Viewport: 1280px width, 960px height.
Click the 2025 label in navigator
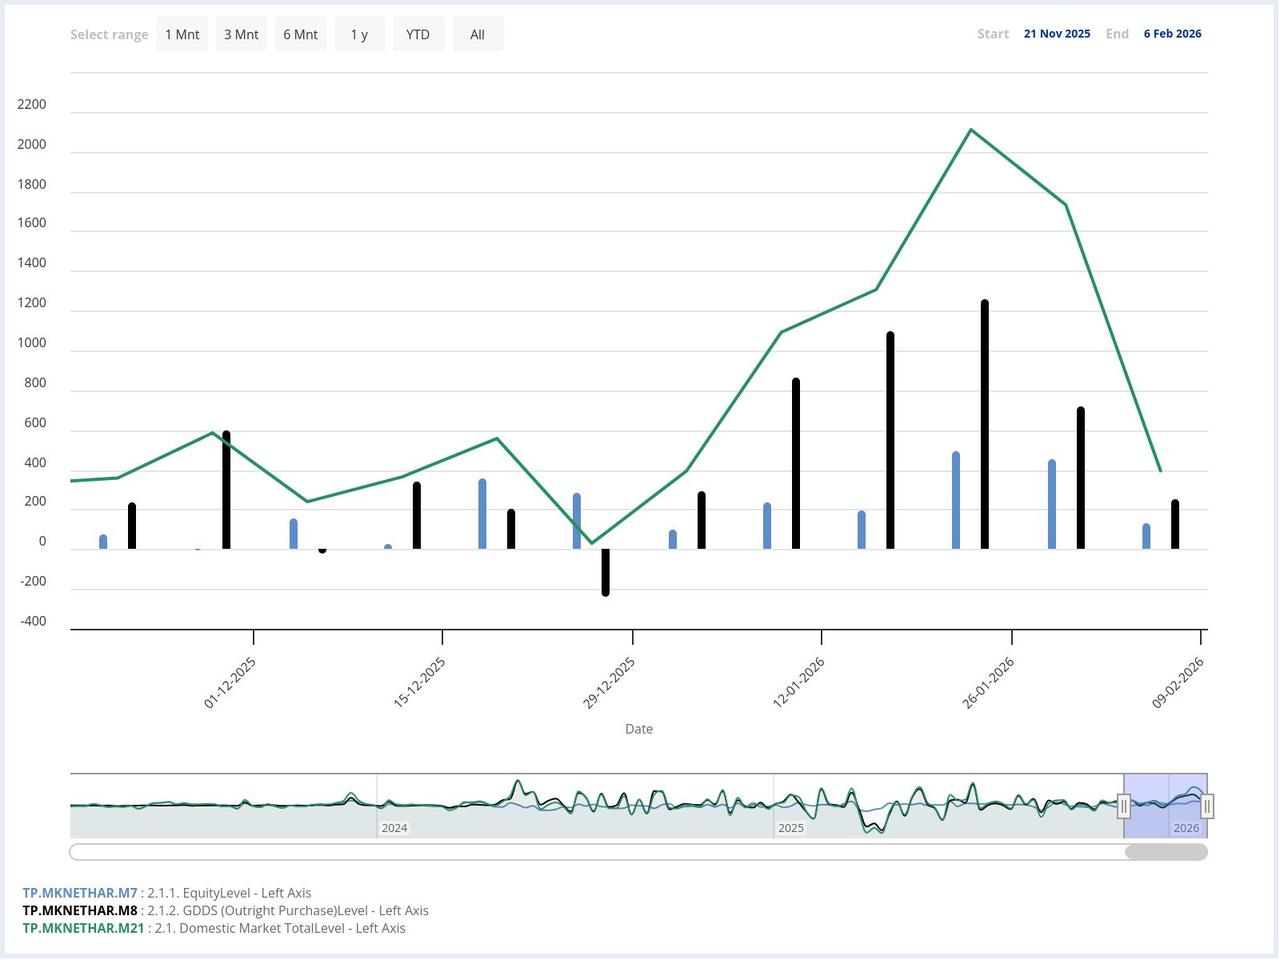click(x=790, y=828)
